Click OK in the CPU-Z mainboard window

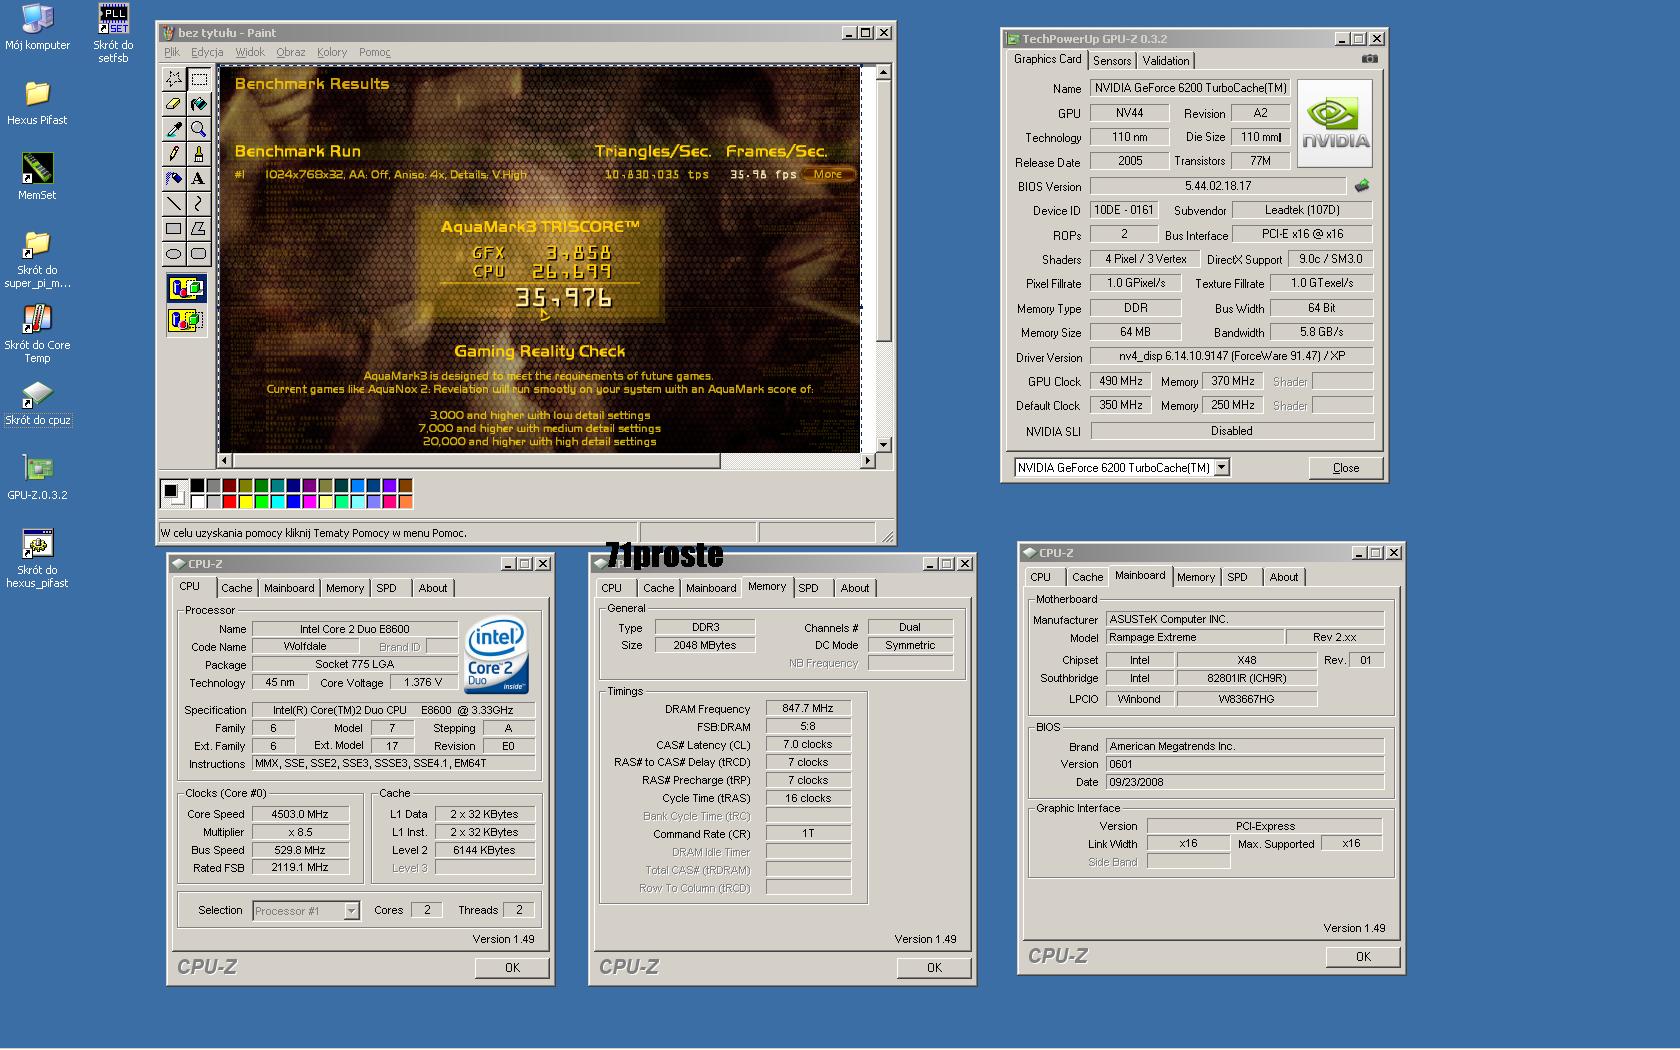point(1363,956)
